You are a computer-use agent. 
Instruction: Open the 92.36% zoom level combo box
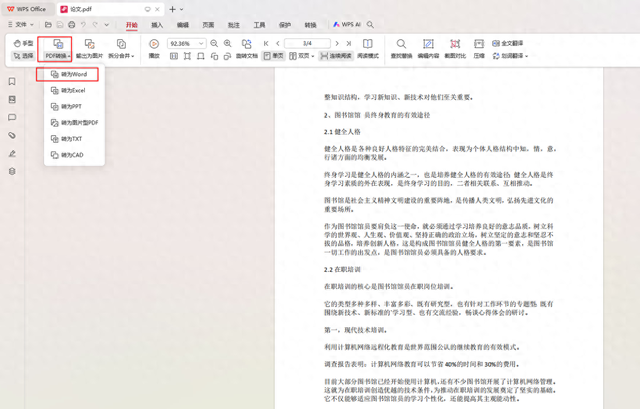click(186, 43)
